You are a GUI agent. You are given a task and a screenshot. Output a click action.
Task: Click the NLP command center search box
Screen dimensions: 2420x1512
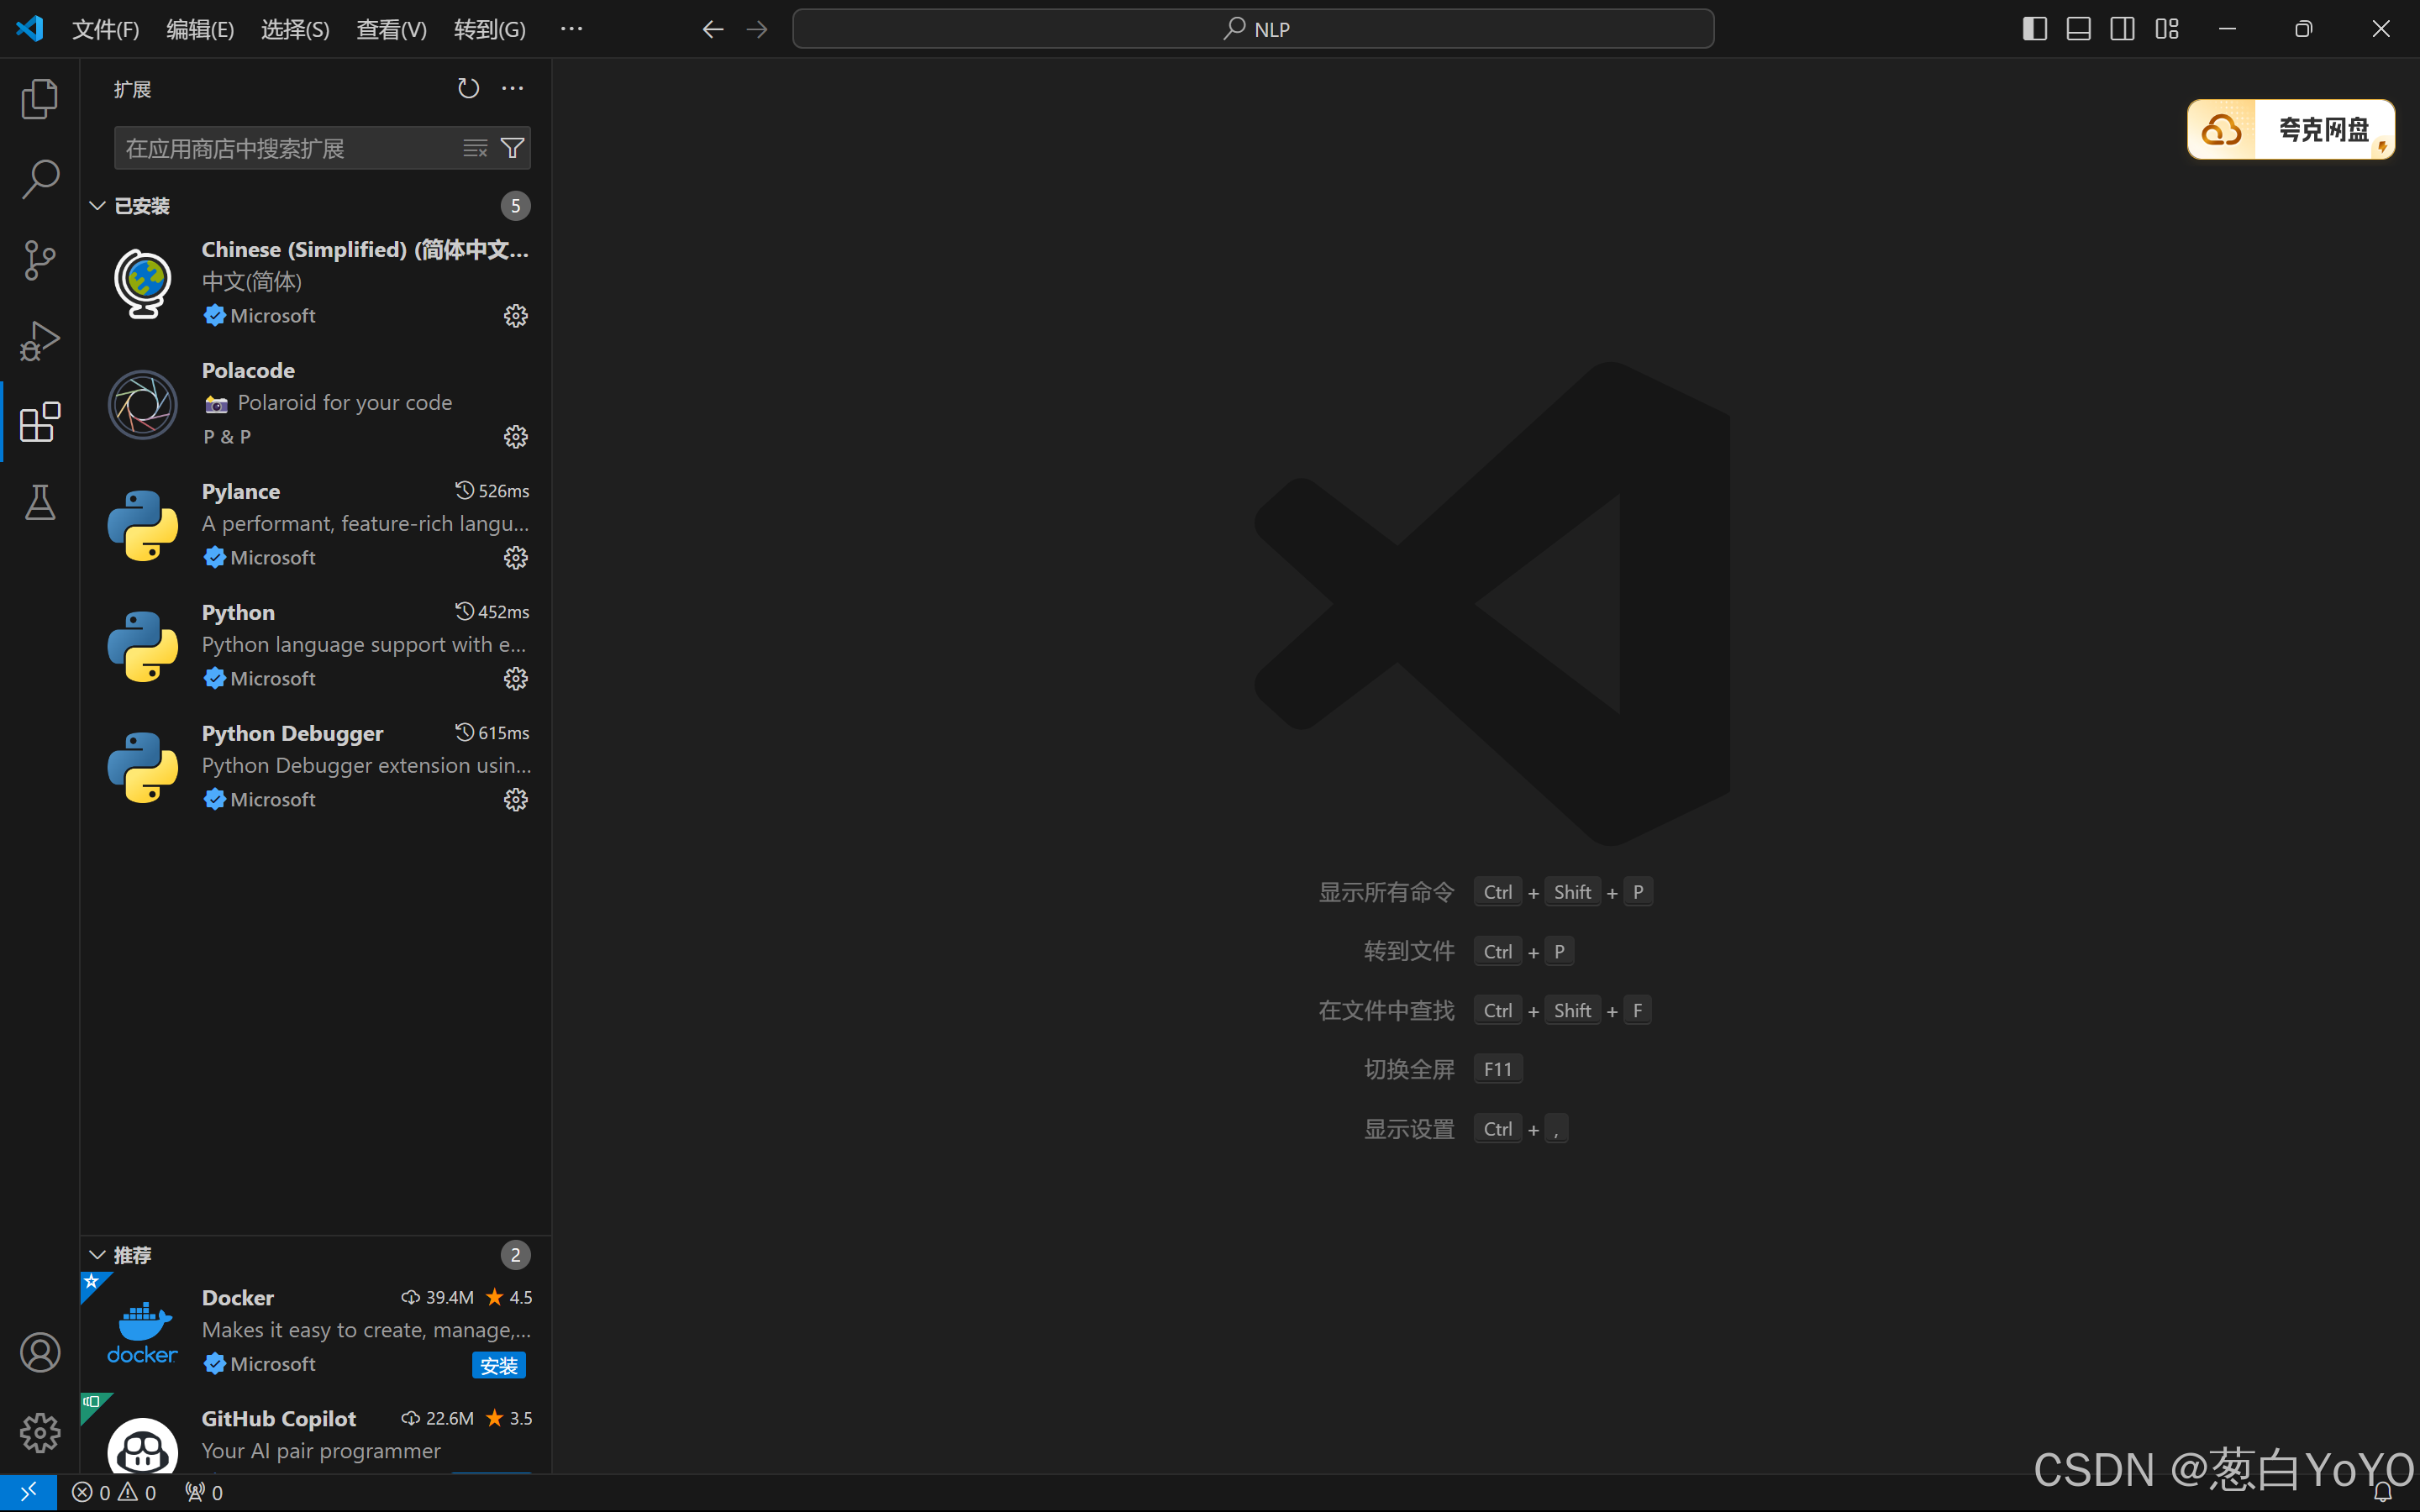point(1253,29)
